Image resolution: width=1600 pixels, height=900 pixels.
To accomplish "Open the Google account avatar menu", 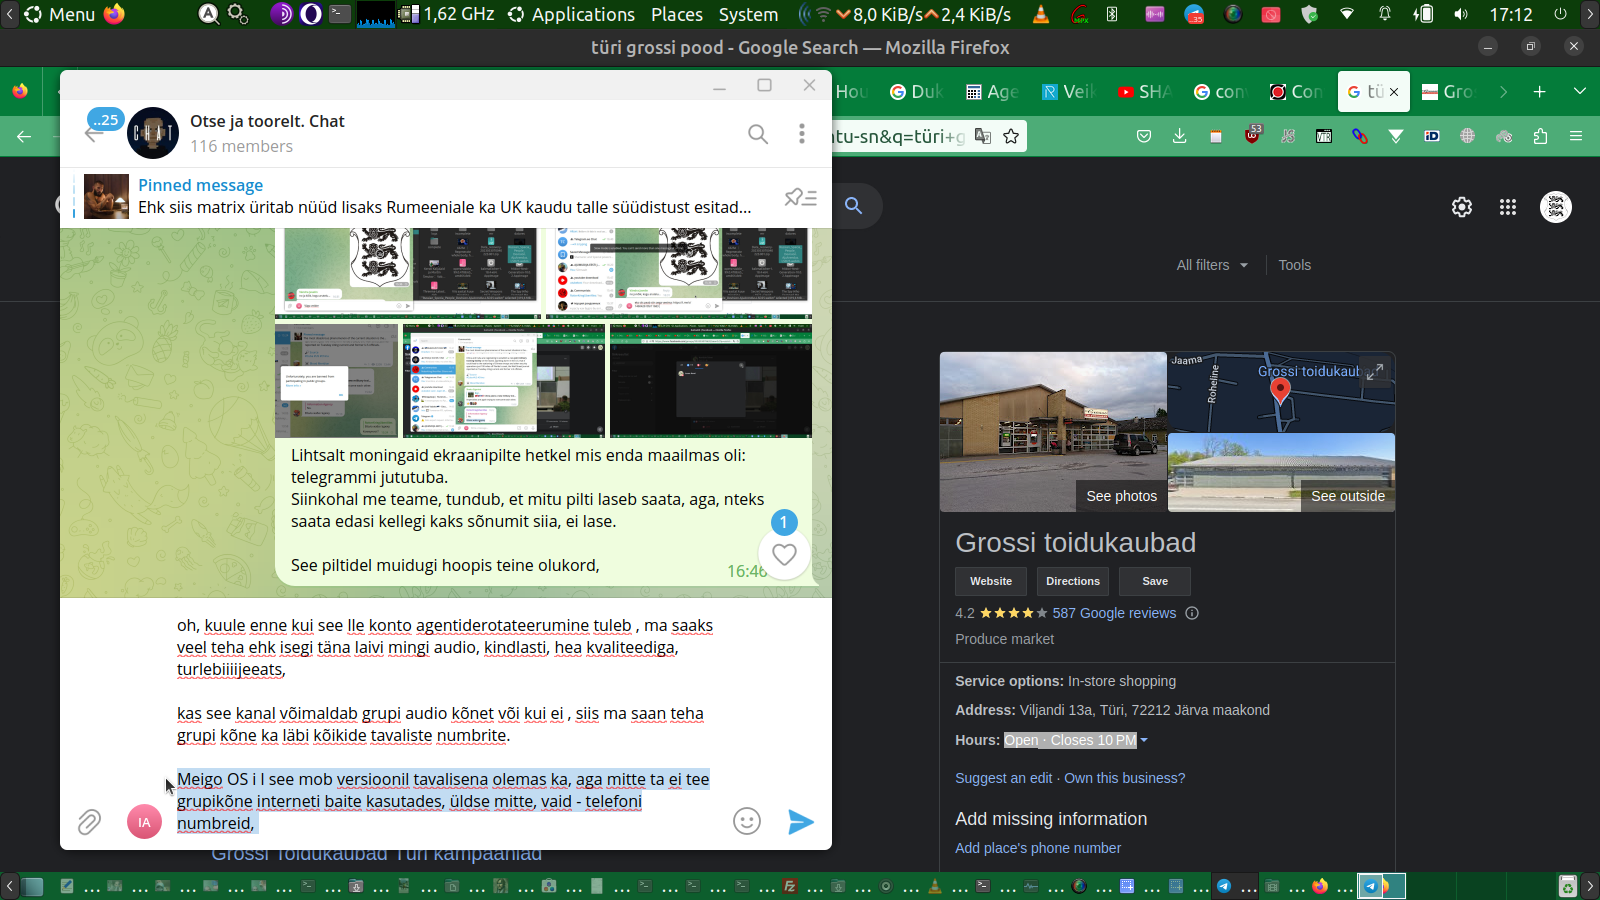I will (x=1556, y=207).
